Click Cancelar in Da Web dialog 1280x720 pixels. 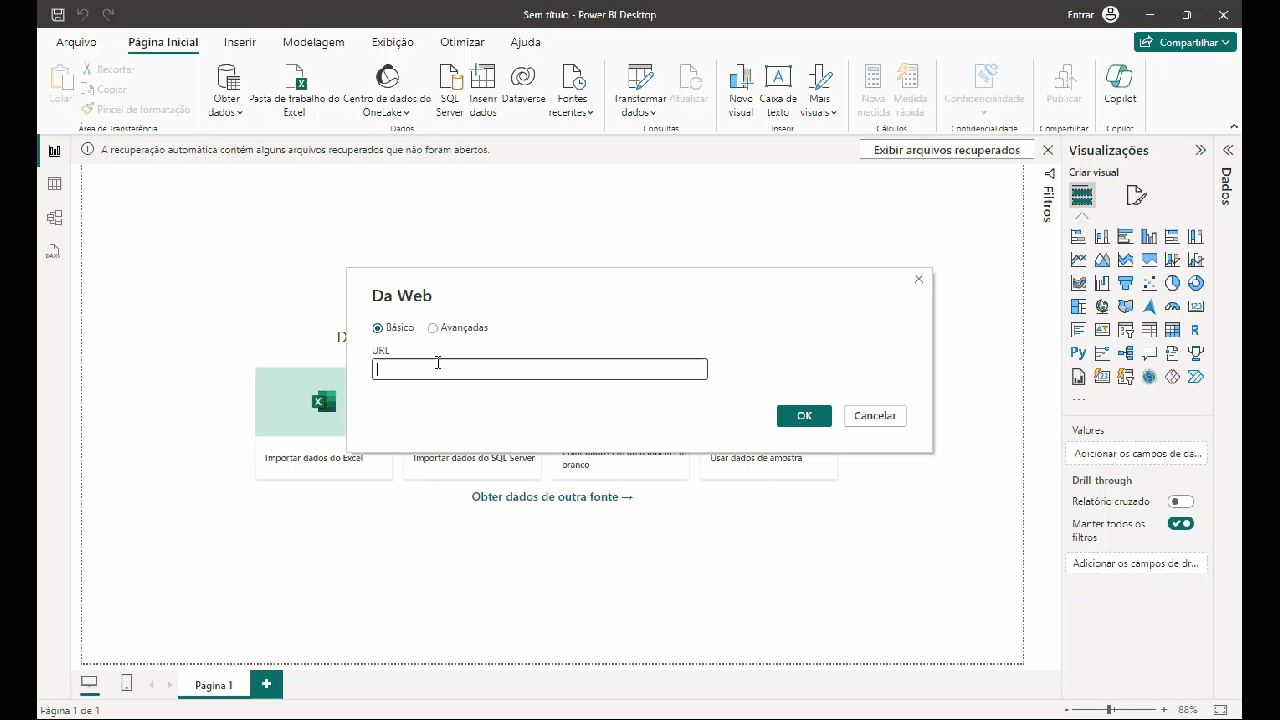click(x=875, y=416)
